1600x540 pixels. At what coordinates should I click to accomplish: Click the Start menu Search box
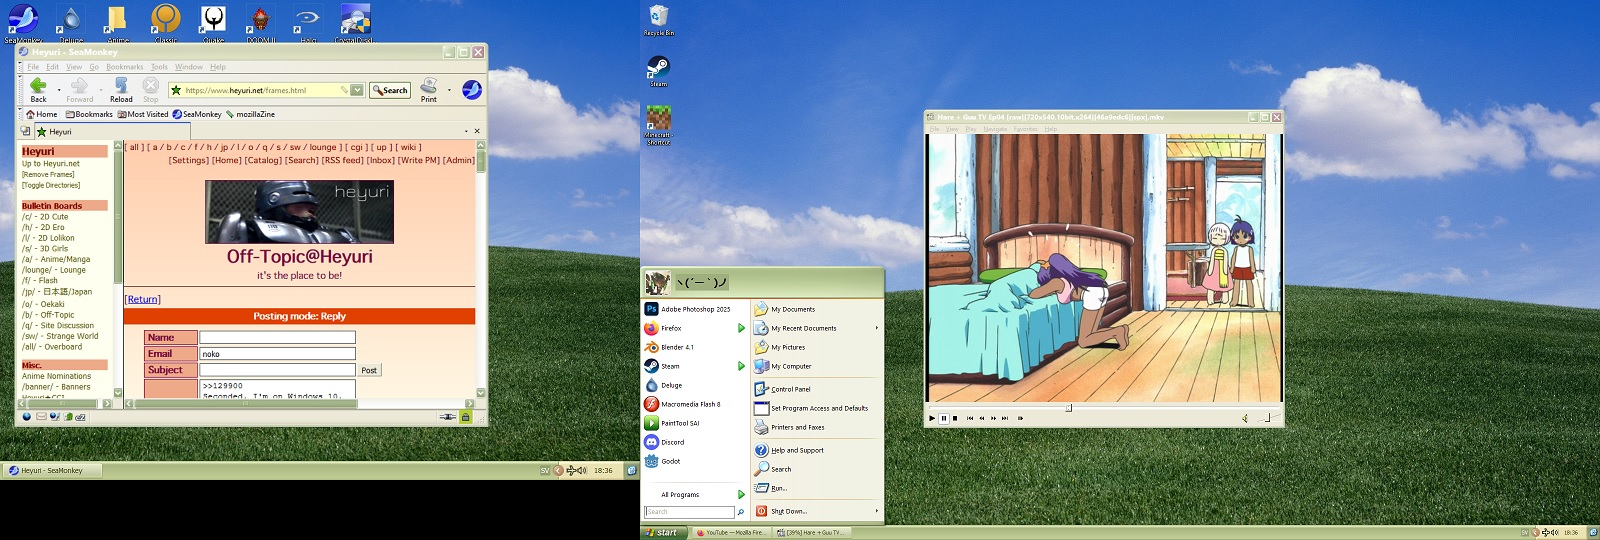(689, 512)
